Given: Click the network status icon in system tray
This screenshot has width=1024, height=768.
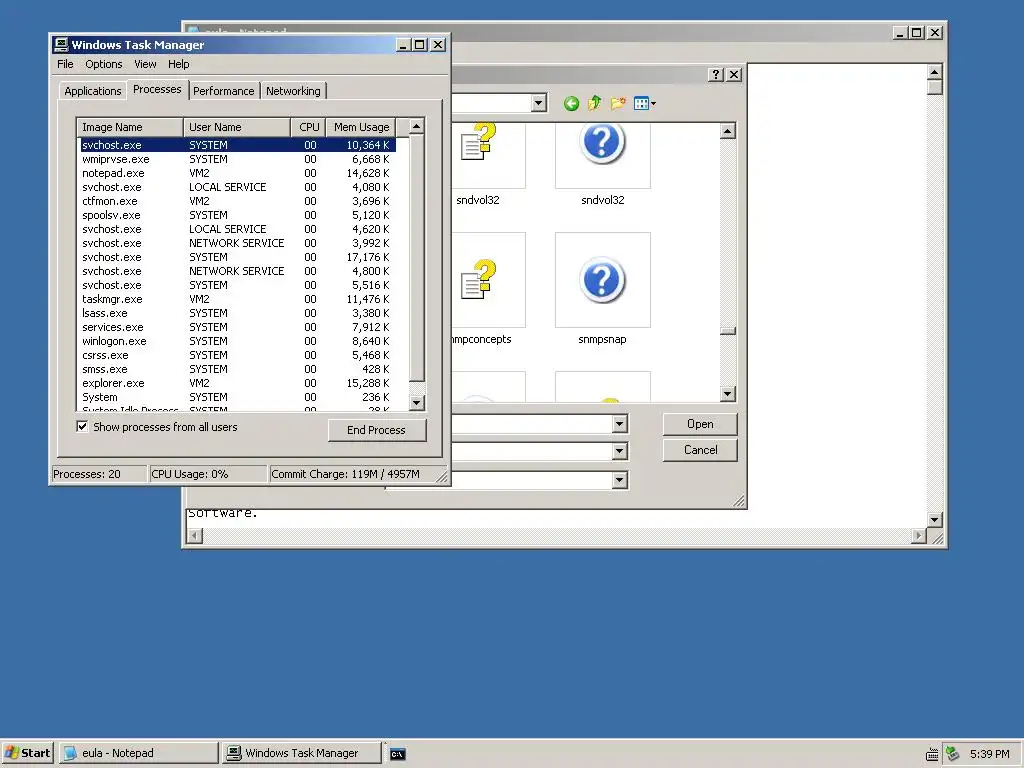Looking at the screenshot, I should click(952, 754).
